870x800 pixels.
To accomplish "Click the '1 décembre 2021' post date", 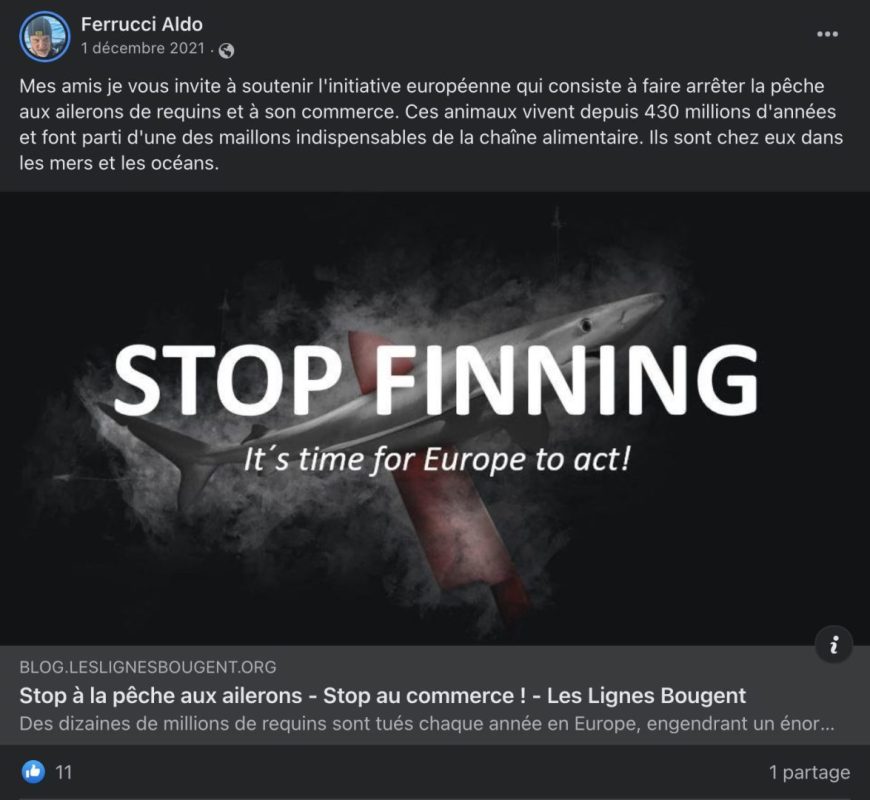I will pyautogui.click(x=143, y=48).
